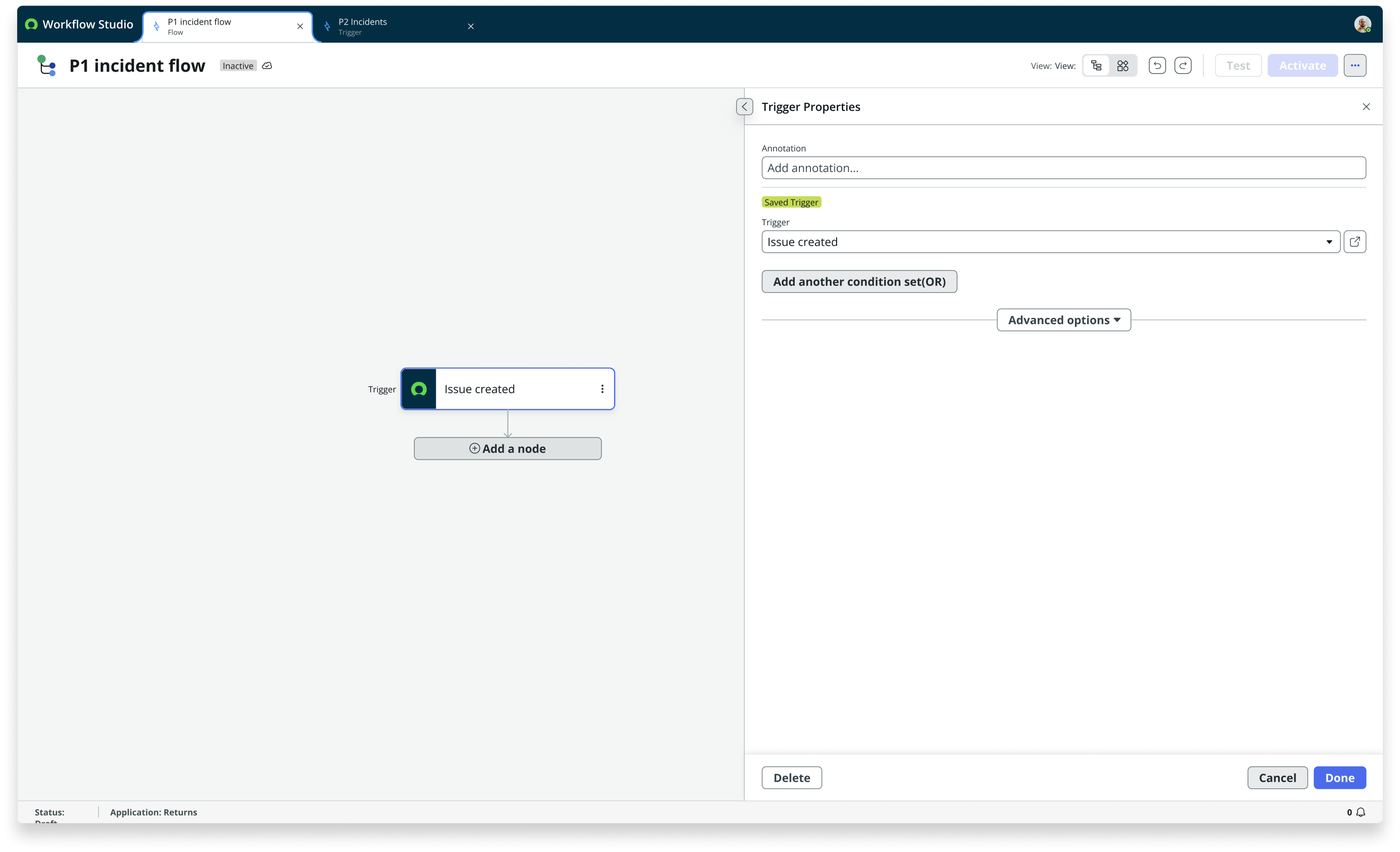Open Issue created node kebab menu
The image size is (1400, 852).
point(602,389)
